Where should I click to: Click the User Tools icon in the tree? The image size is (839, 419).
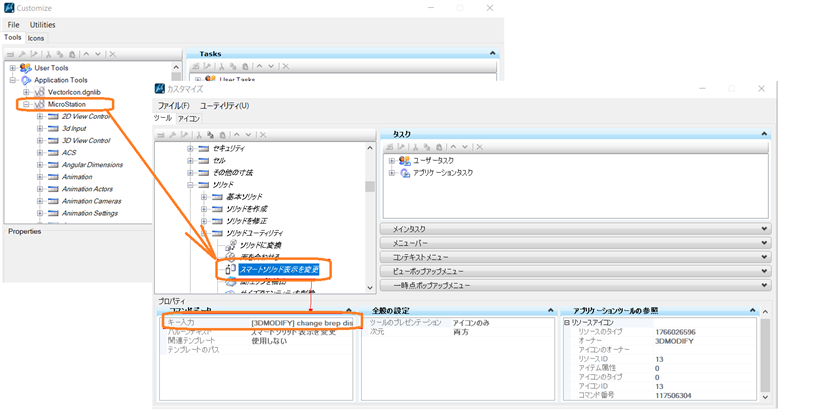point(25,68)
